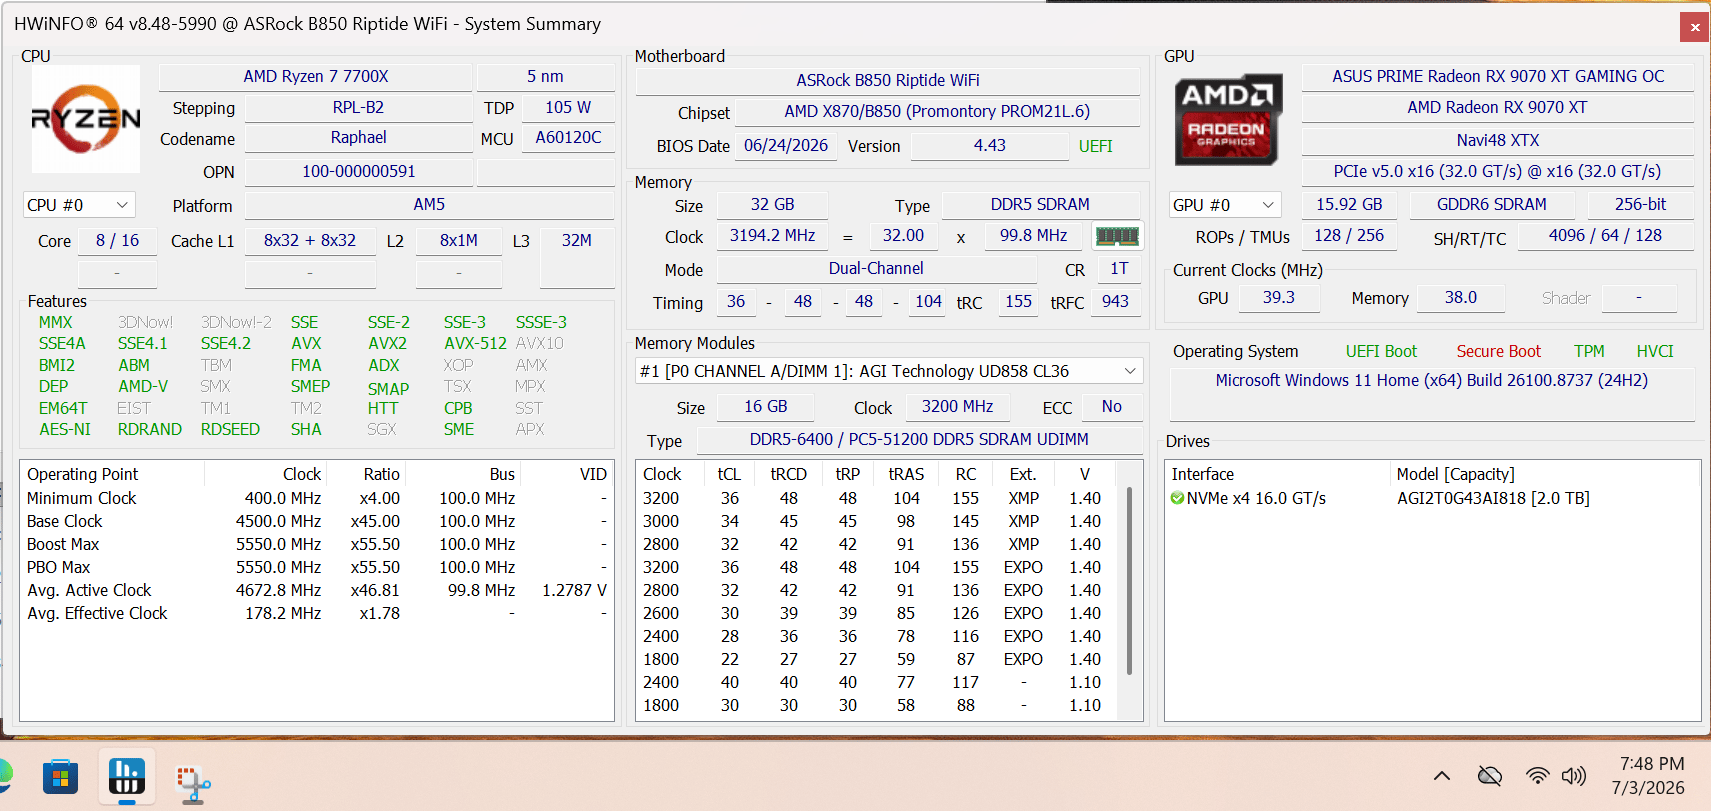
Task: Click the Dual-Channel mode field
Action: [876, 269]
